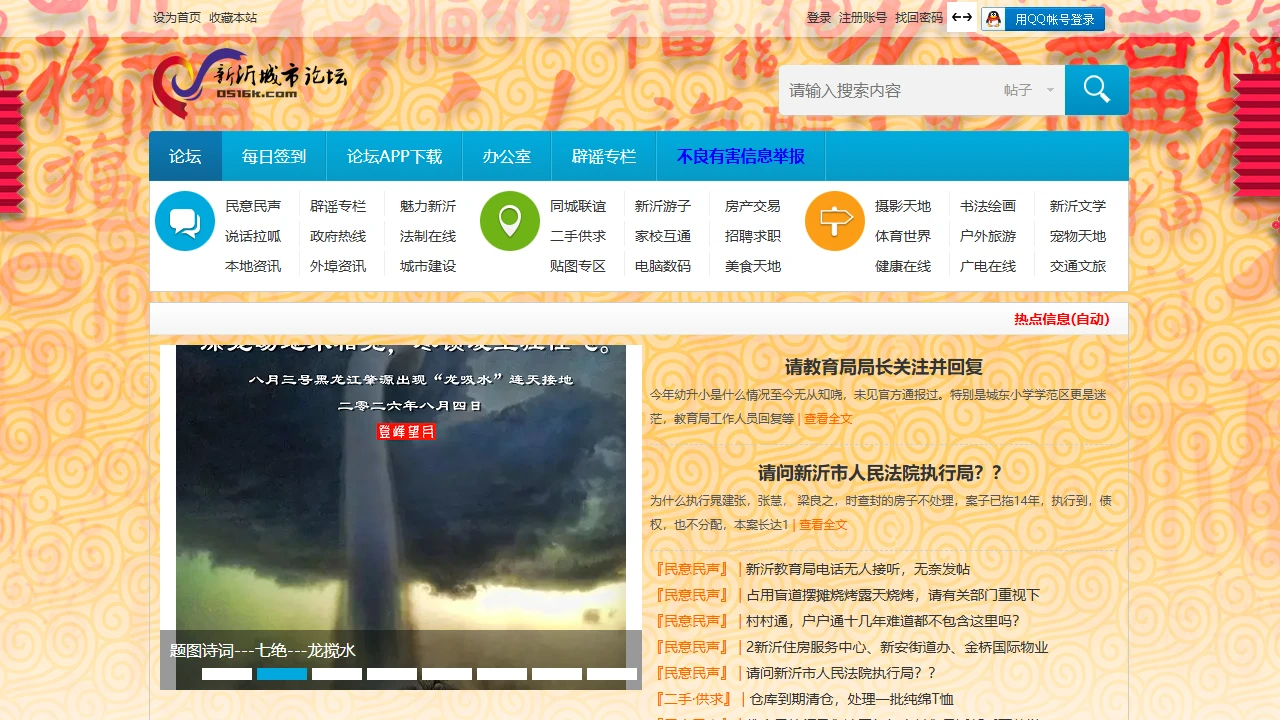
Task: Open the 论坛 navigation tab
Action: (x=185, y=156)
